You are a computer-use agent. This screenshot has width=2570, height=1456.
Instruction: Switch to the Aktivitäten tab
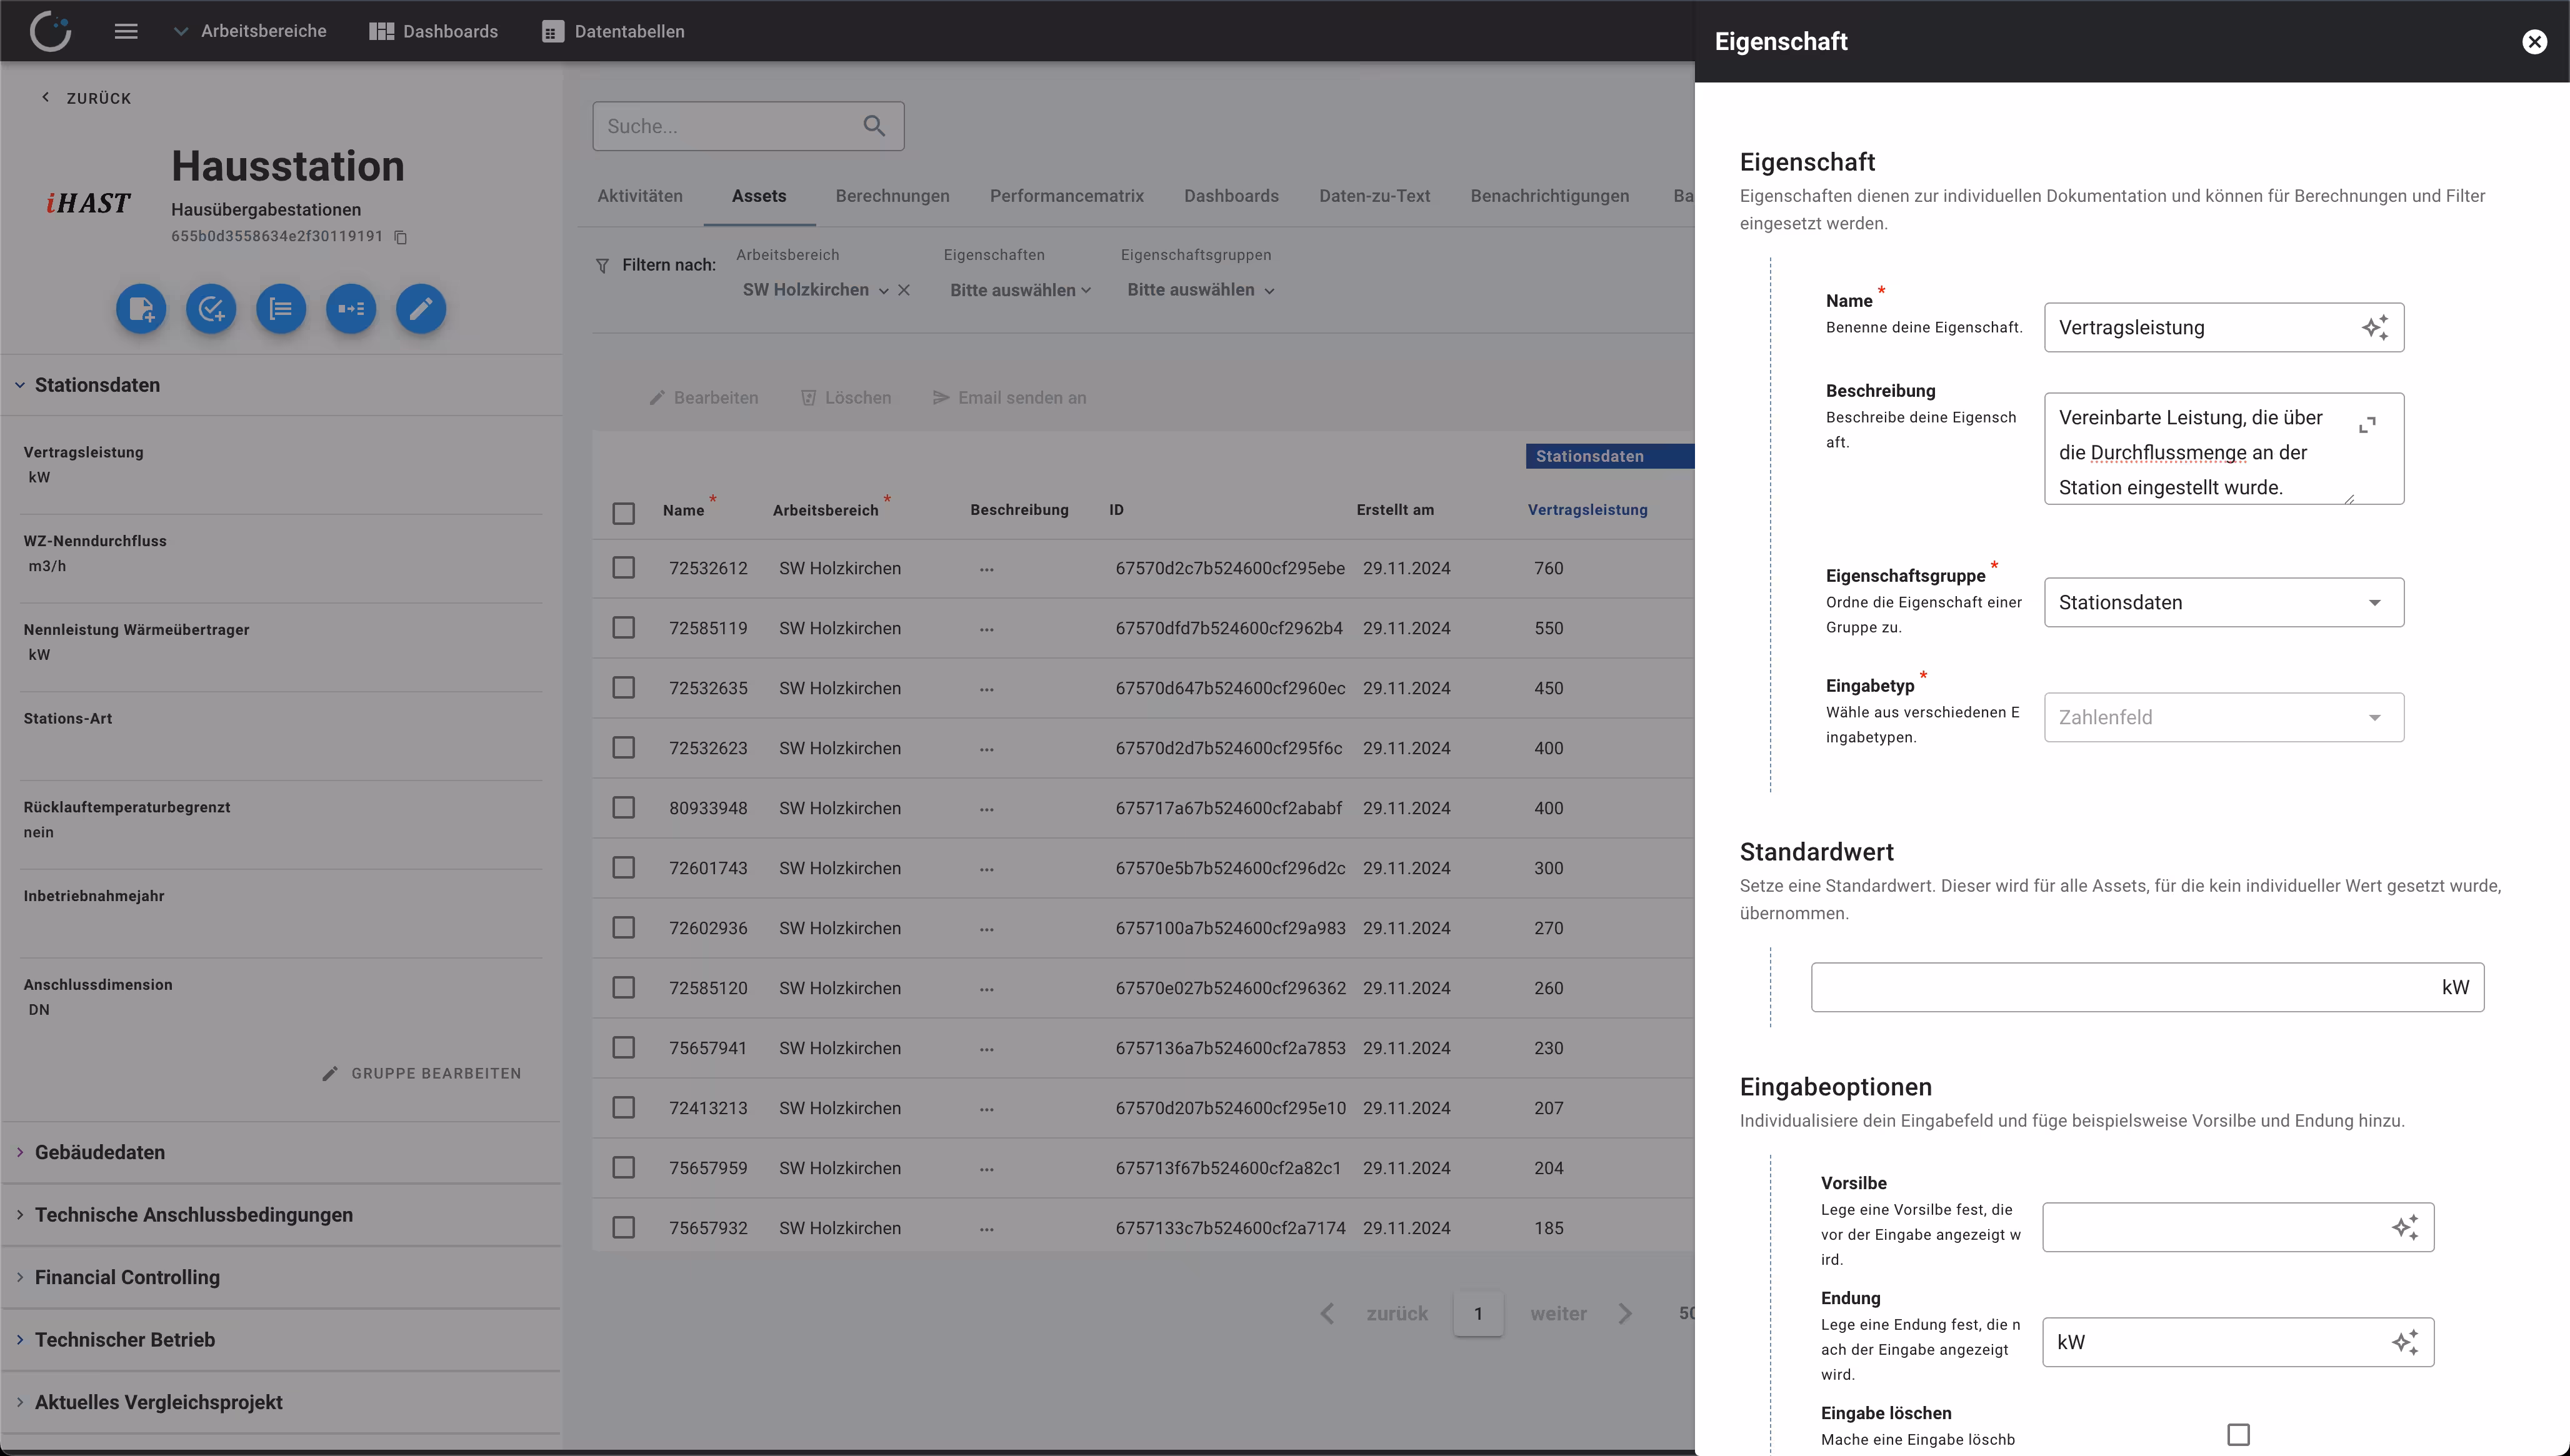pyautogui.click(x=640, y=196)
